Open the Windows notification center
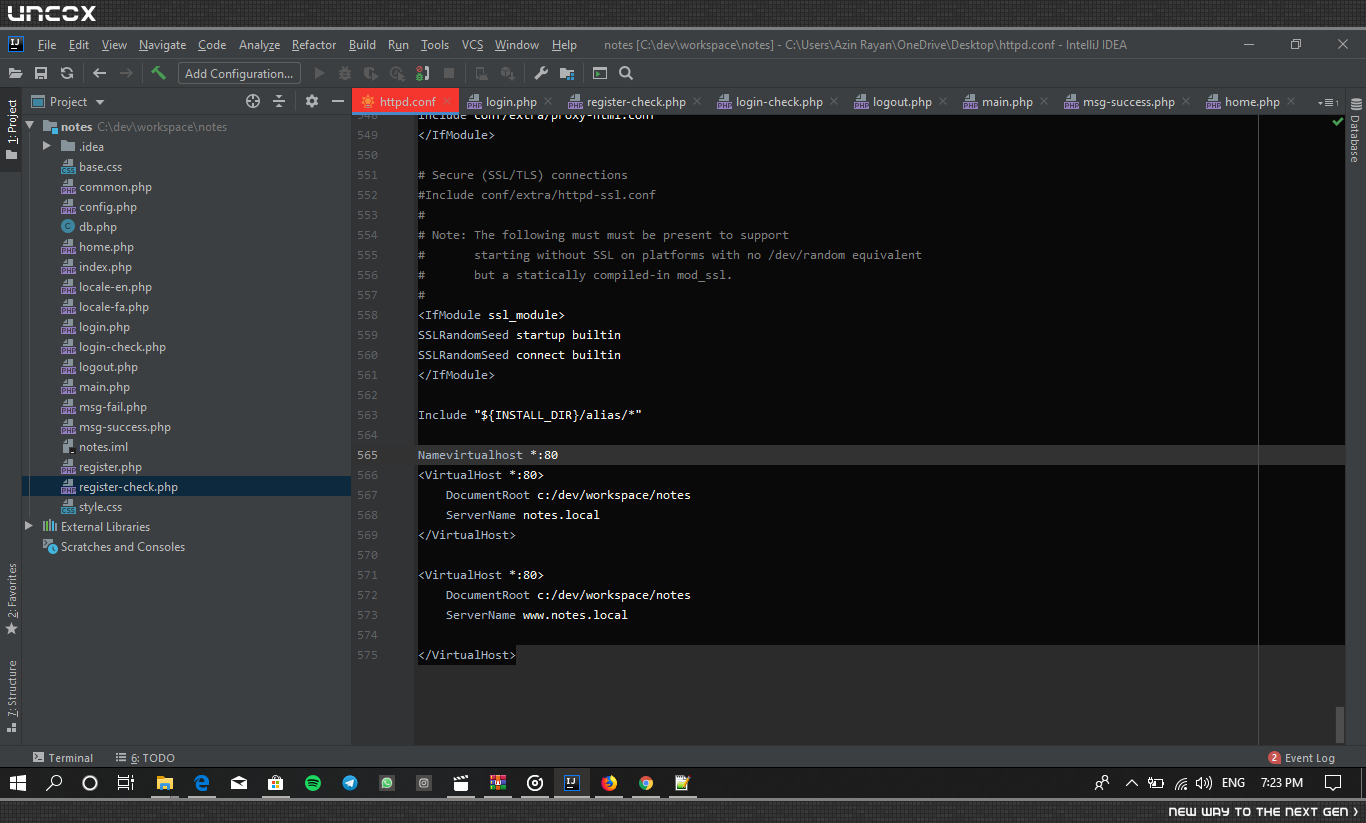 click(1333, 783)
